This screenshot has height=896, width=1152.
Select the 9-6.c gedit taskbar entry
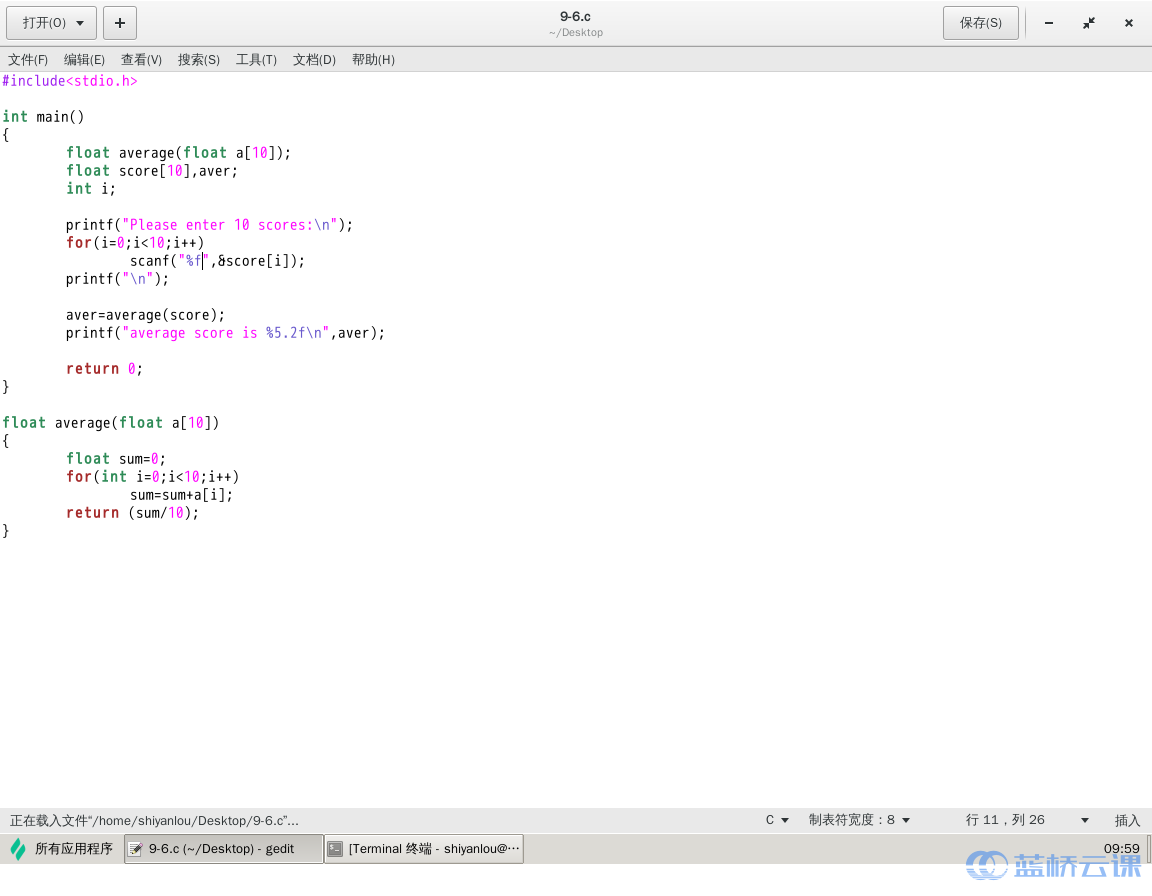pos(224,849)
